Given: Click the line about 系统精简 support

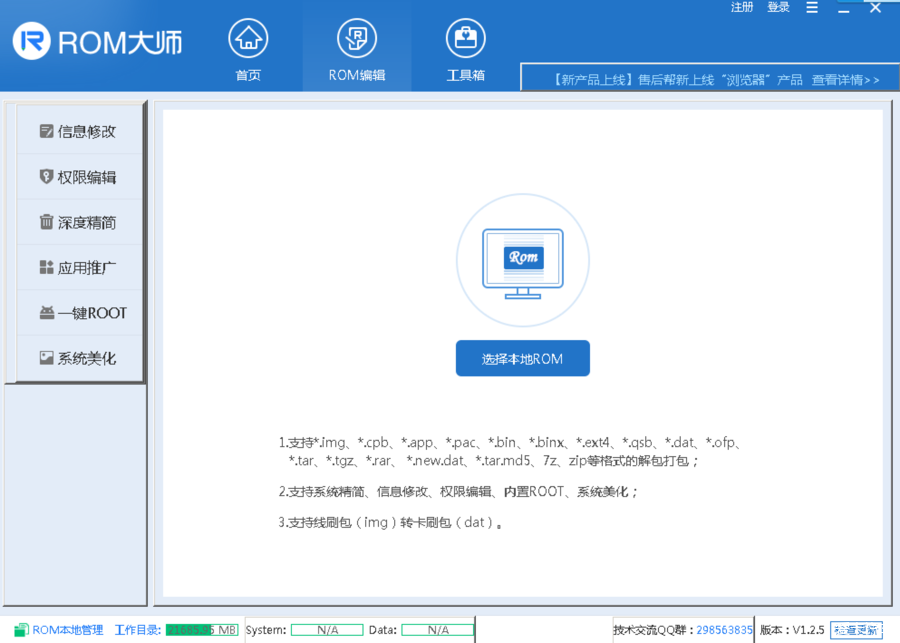Looking at the screenshot, I should [x=458, y=491].
